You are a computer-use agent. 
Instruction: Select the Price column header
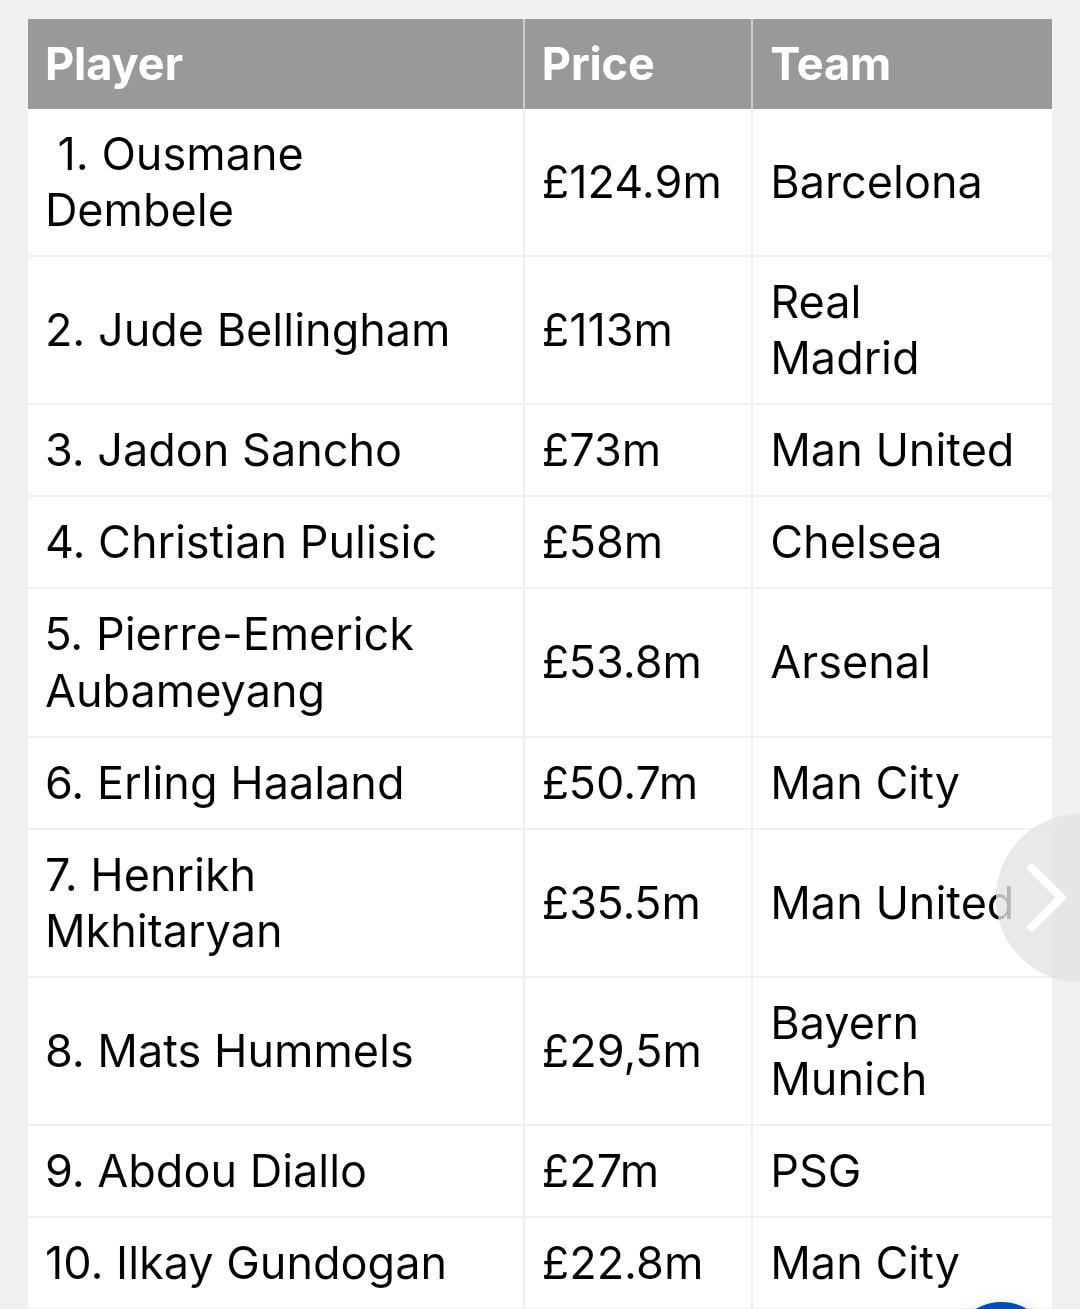click(x=638, y=64)
